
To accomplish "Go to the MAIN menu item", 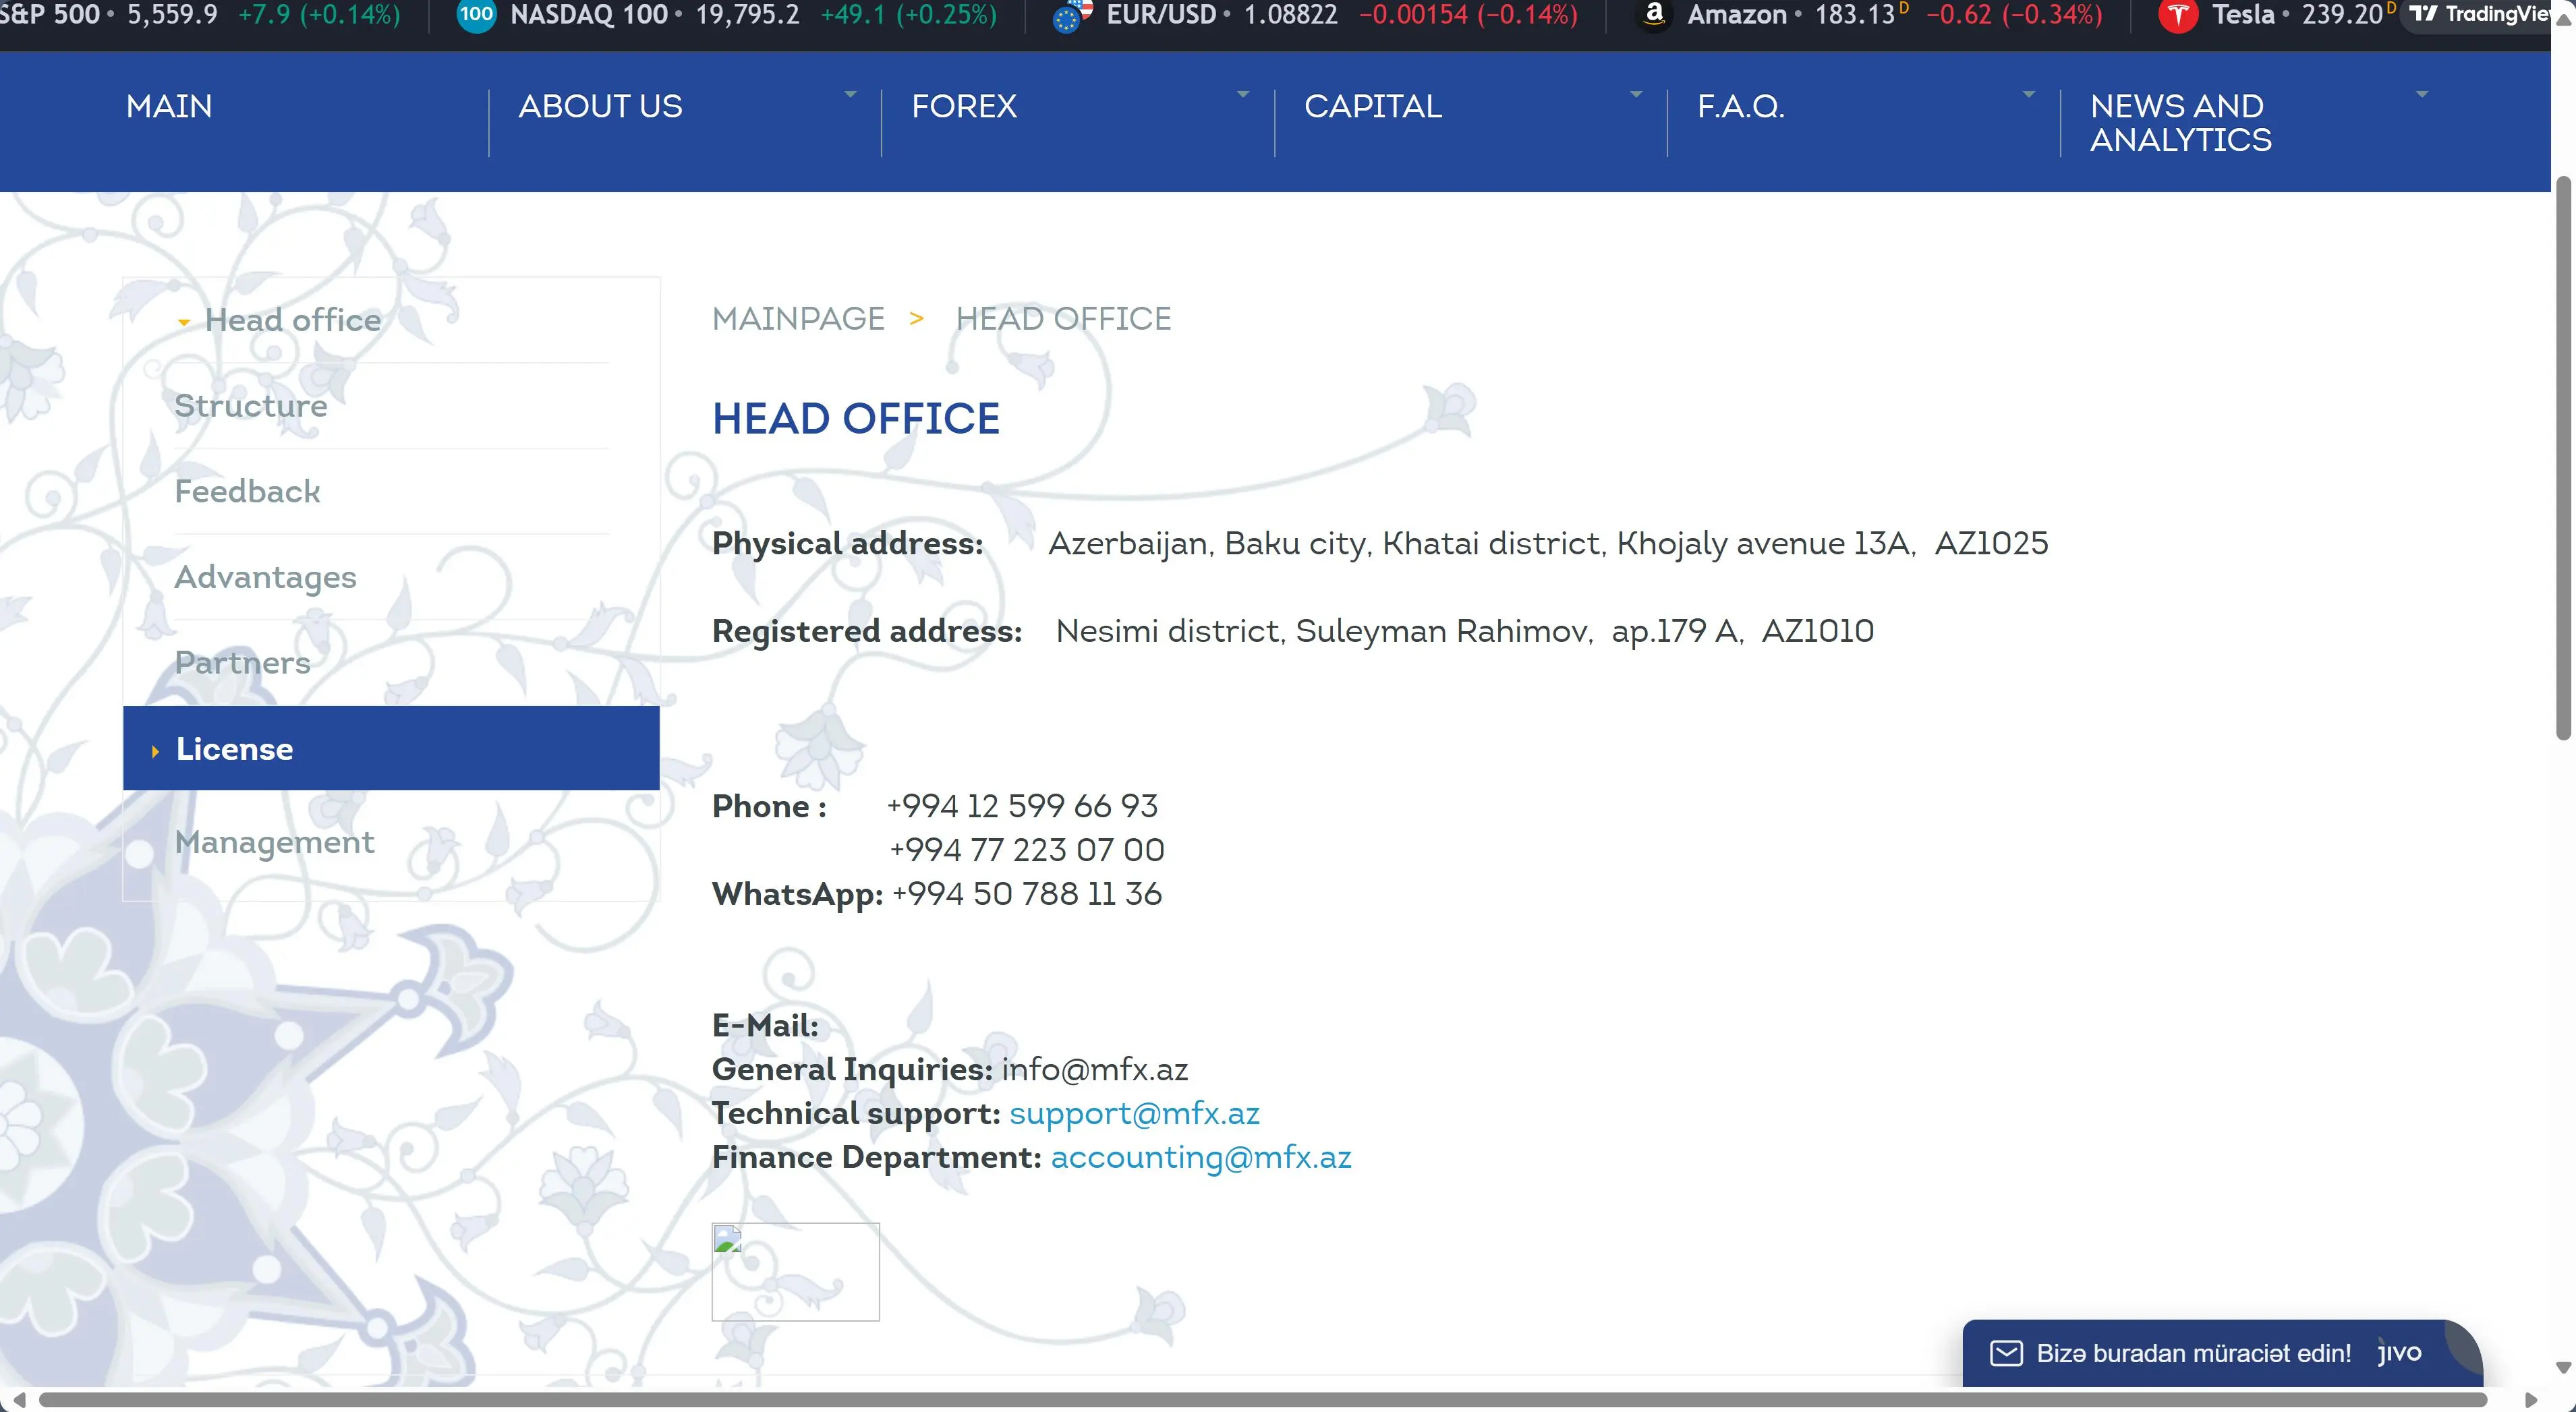I will coord(169,106).
